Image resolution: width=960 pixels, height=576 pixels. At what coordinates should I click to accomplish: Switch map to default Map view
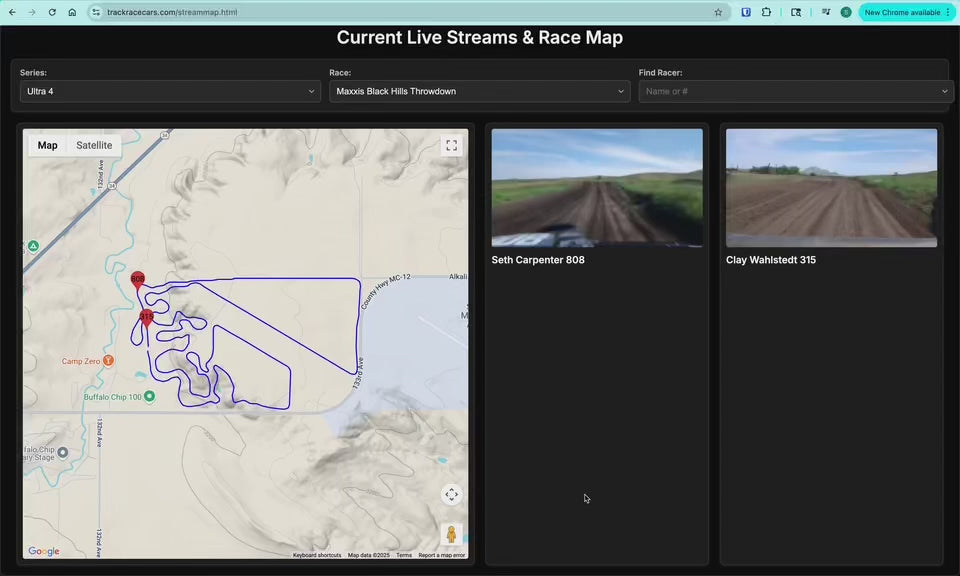pos(48,145)
